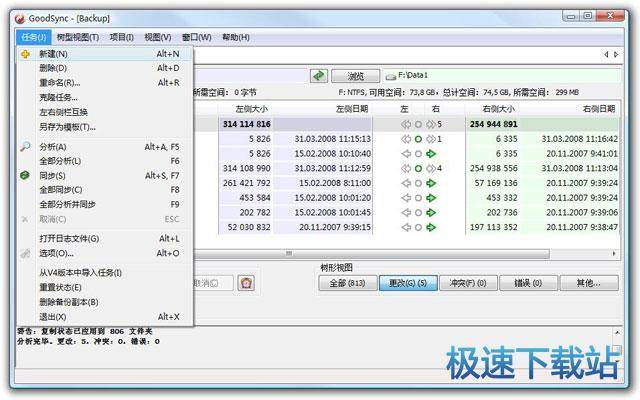Click left arrow in the 453 584 row

(406, 198)
